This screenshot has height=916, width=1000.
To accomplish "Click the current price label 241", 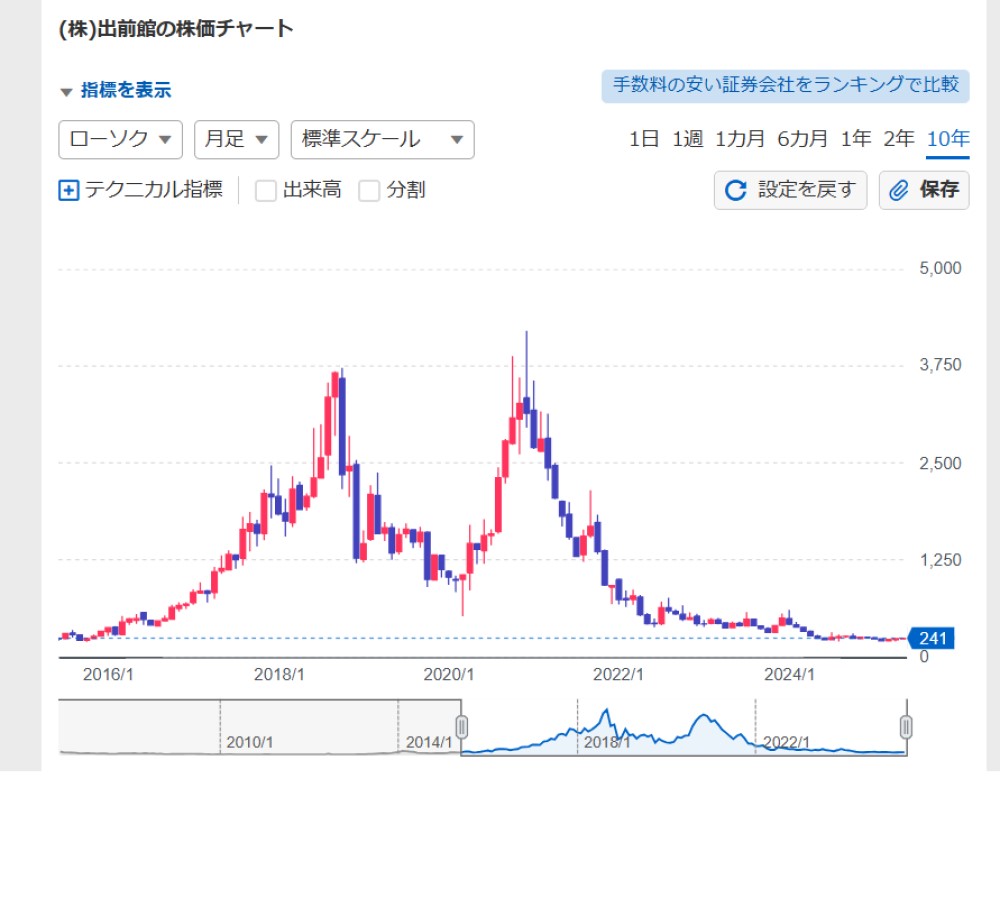I will pos(932,638).
